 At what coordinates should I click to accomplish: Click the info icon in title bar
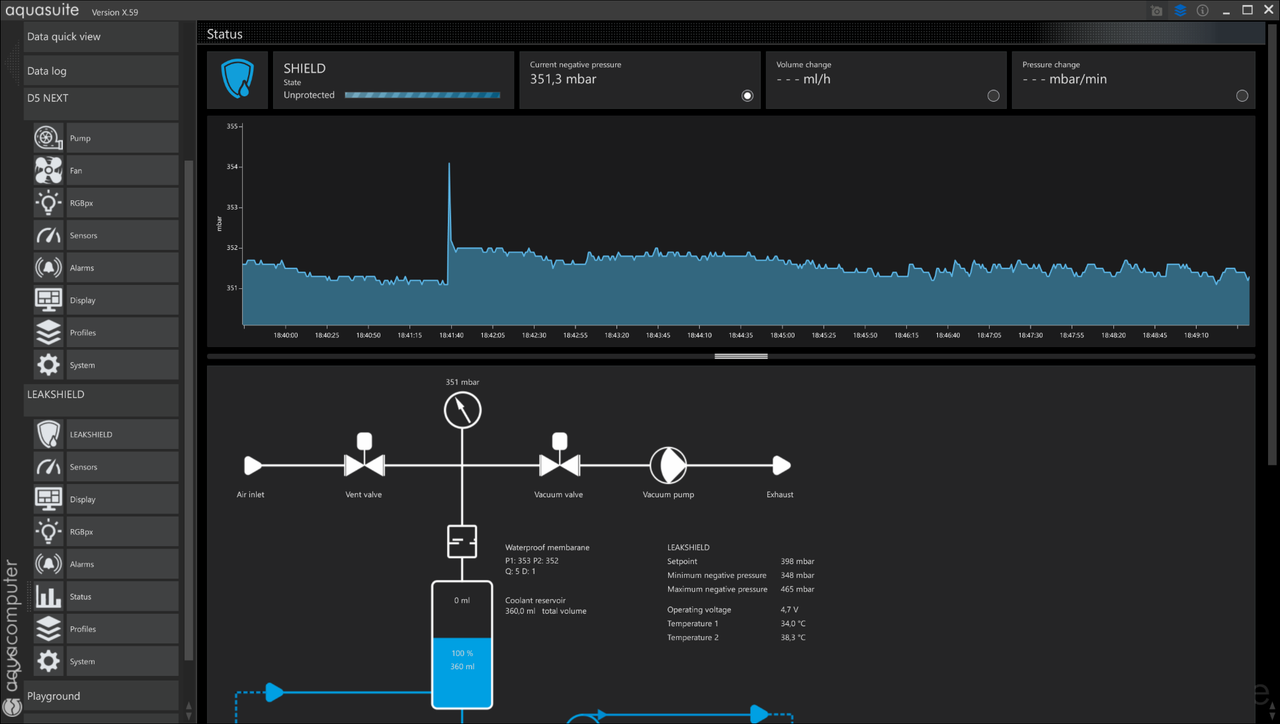coord(1203,10)
